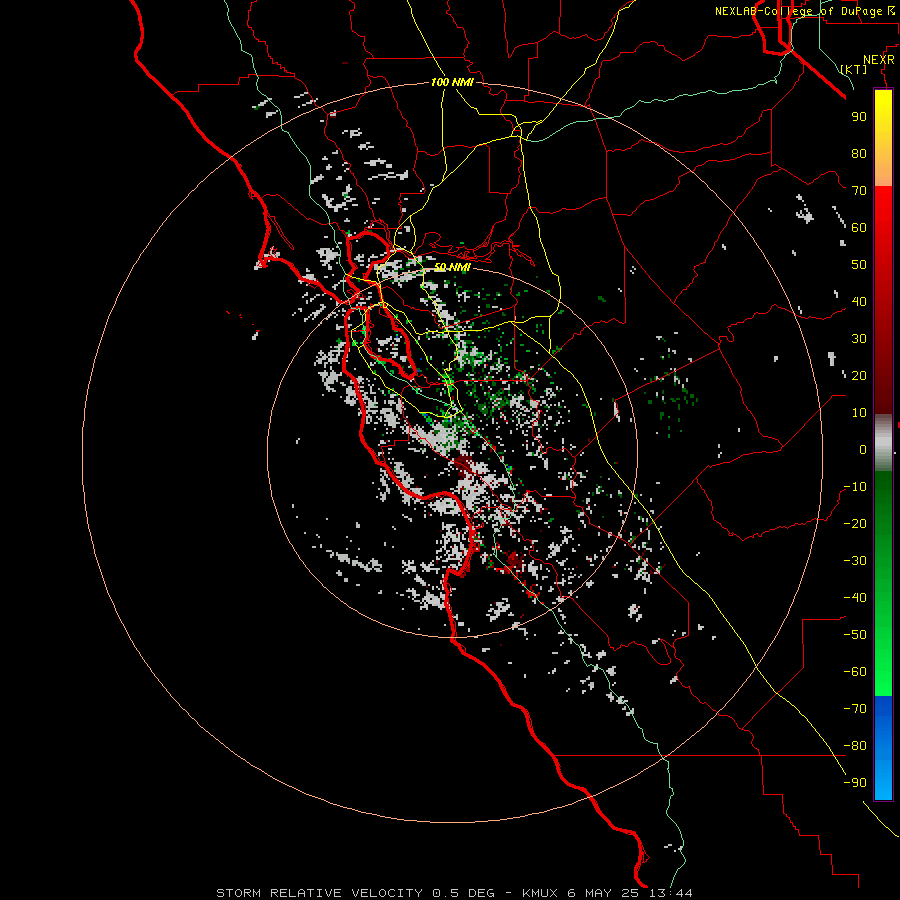The width and height of the screenshot is (900, 900).
Task: Click the "NEXR" label above the scale
Action: point(879,60)
